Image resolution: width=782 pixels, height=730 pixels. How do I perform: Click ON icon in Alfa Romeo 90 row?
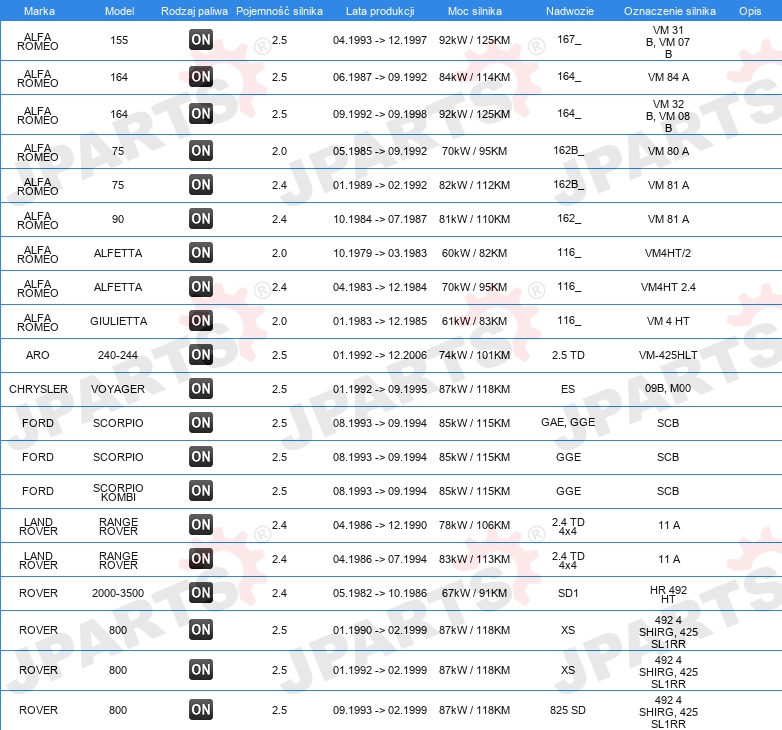[x=201, y=218]
